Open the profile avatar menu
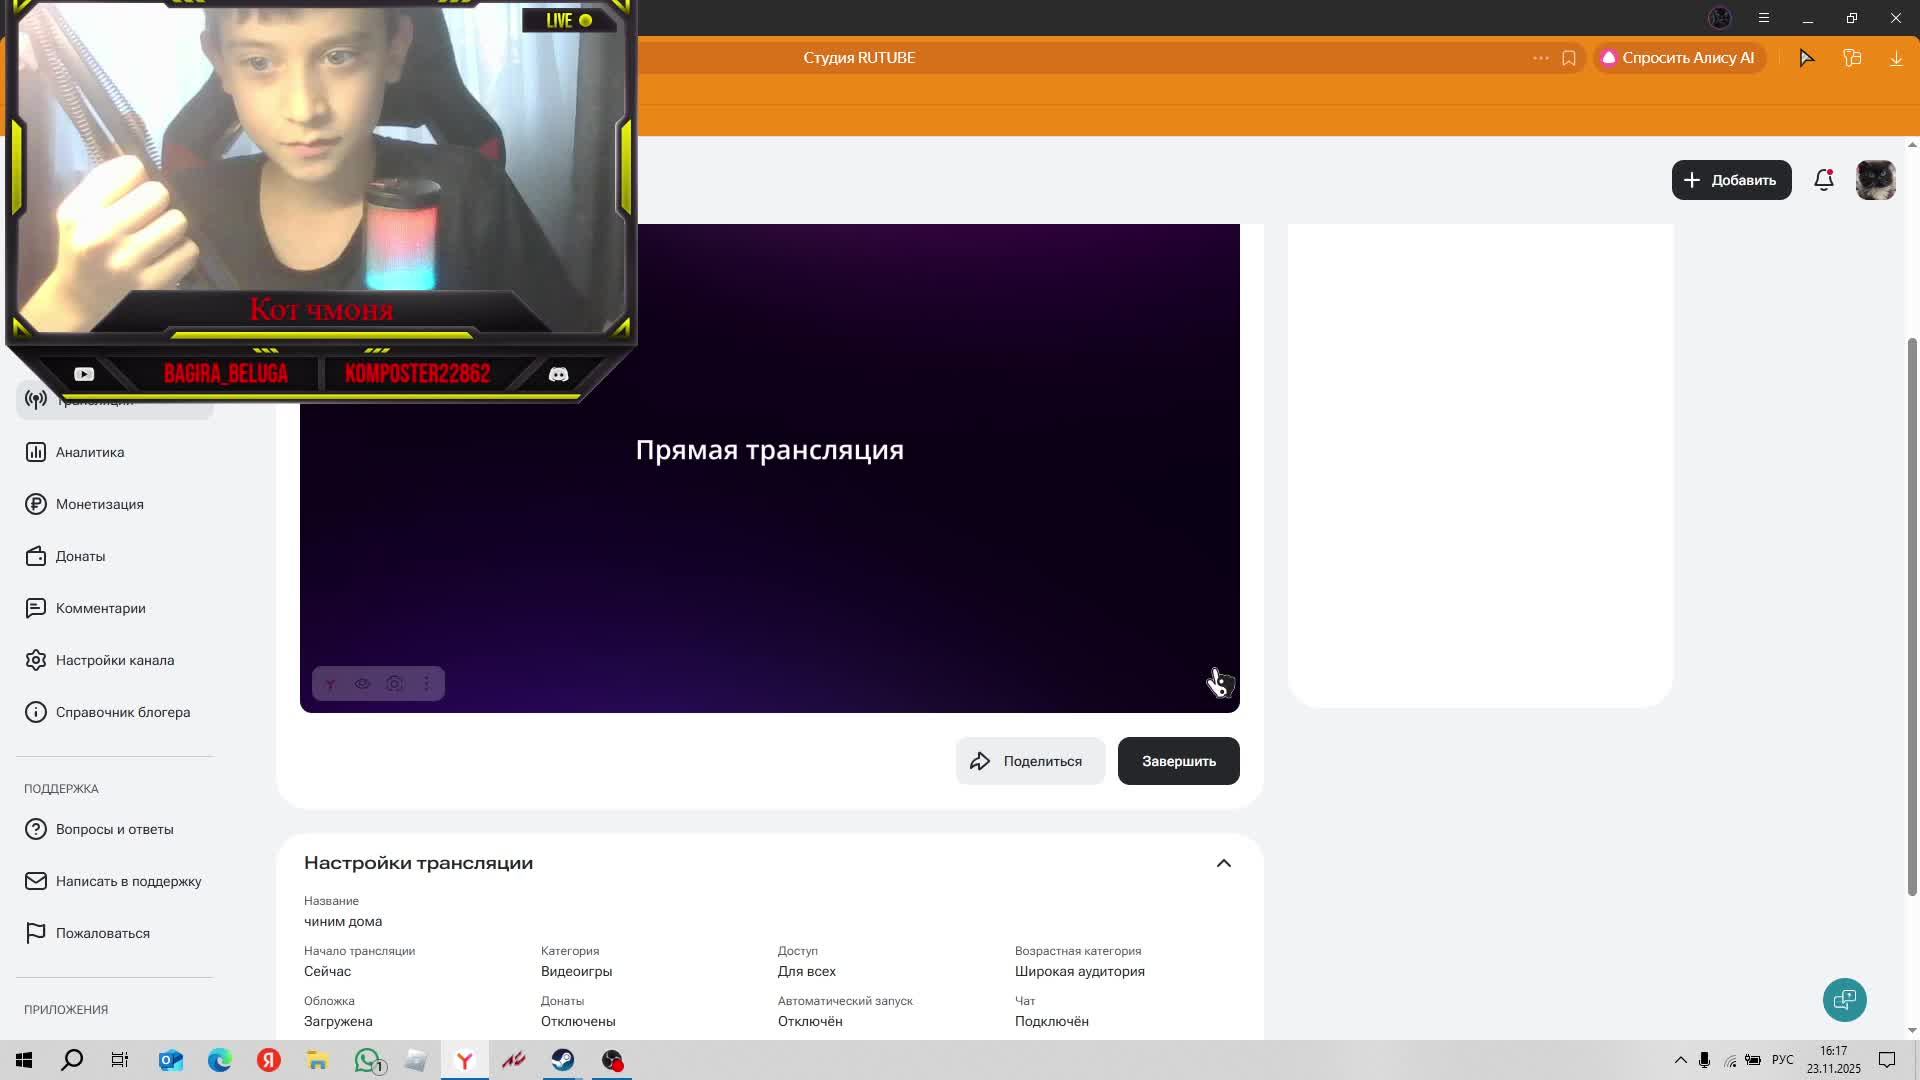1920x1080 pixels. point(1875,180)
